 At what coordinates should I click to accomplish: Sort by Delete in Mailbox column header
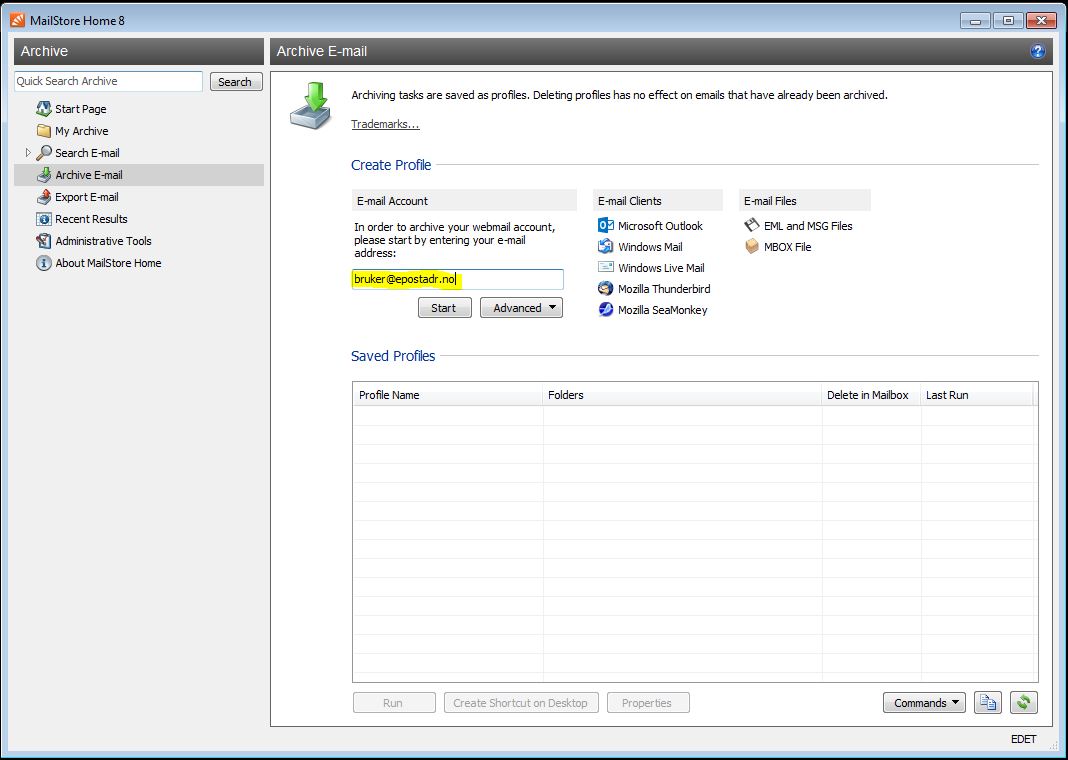coord(872,395)
